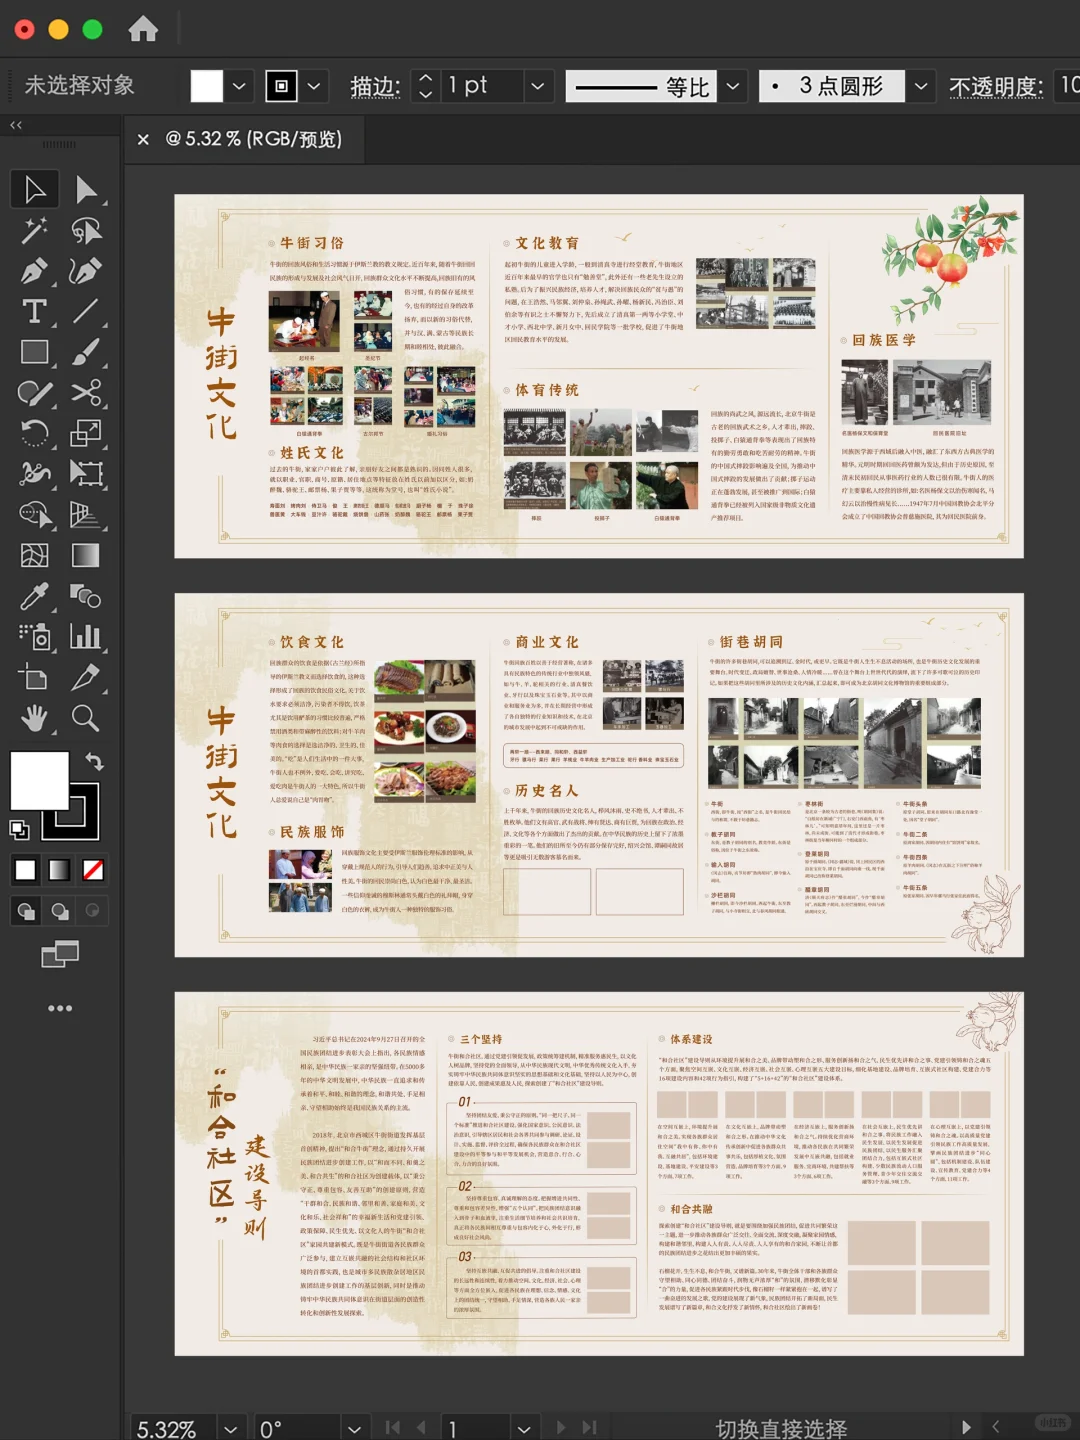Swap fill and stroke colors
The height and width of the screenshot is (1440, 1080).
[x=94, y=761]
